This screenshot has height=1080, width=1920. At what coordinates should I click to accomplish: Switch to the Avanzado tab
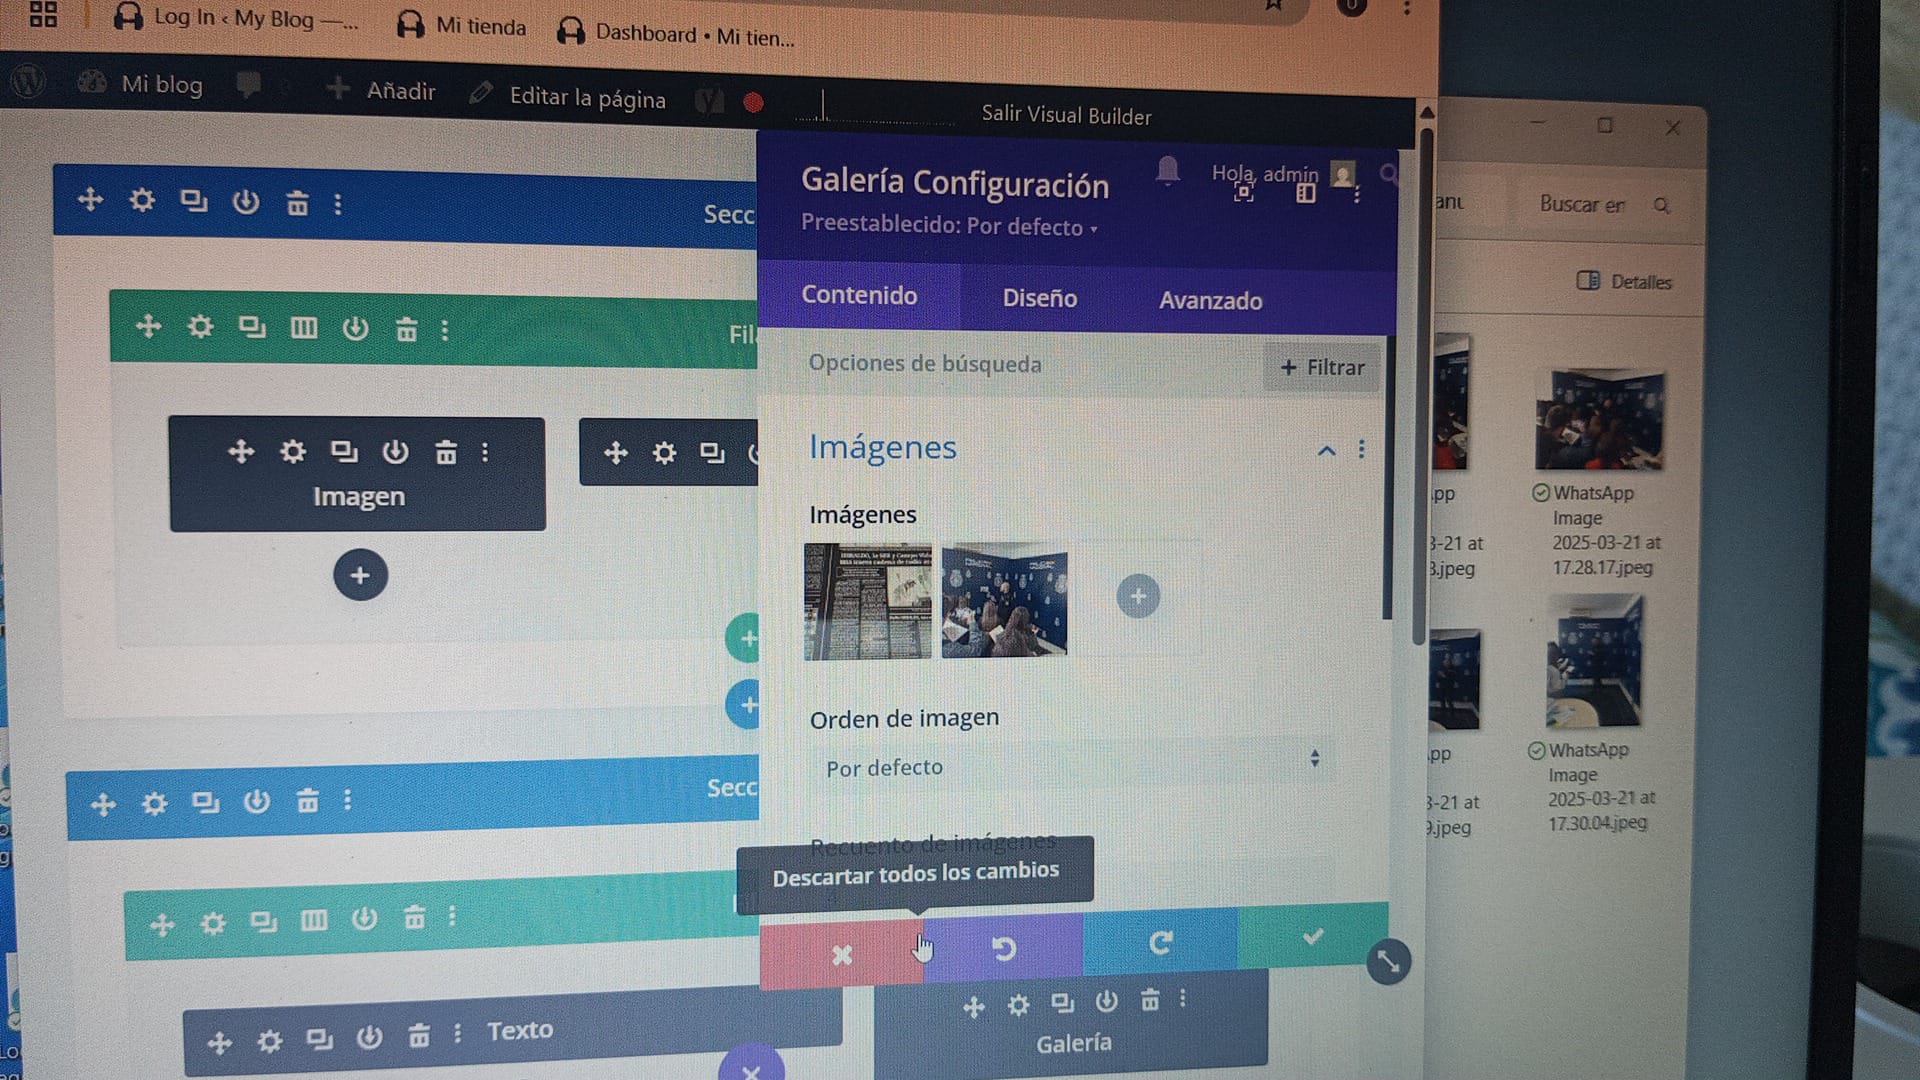click(x=1210, y=300)
